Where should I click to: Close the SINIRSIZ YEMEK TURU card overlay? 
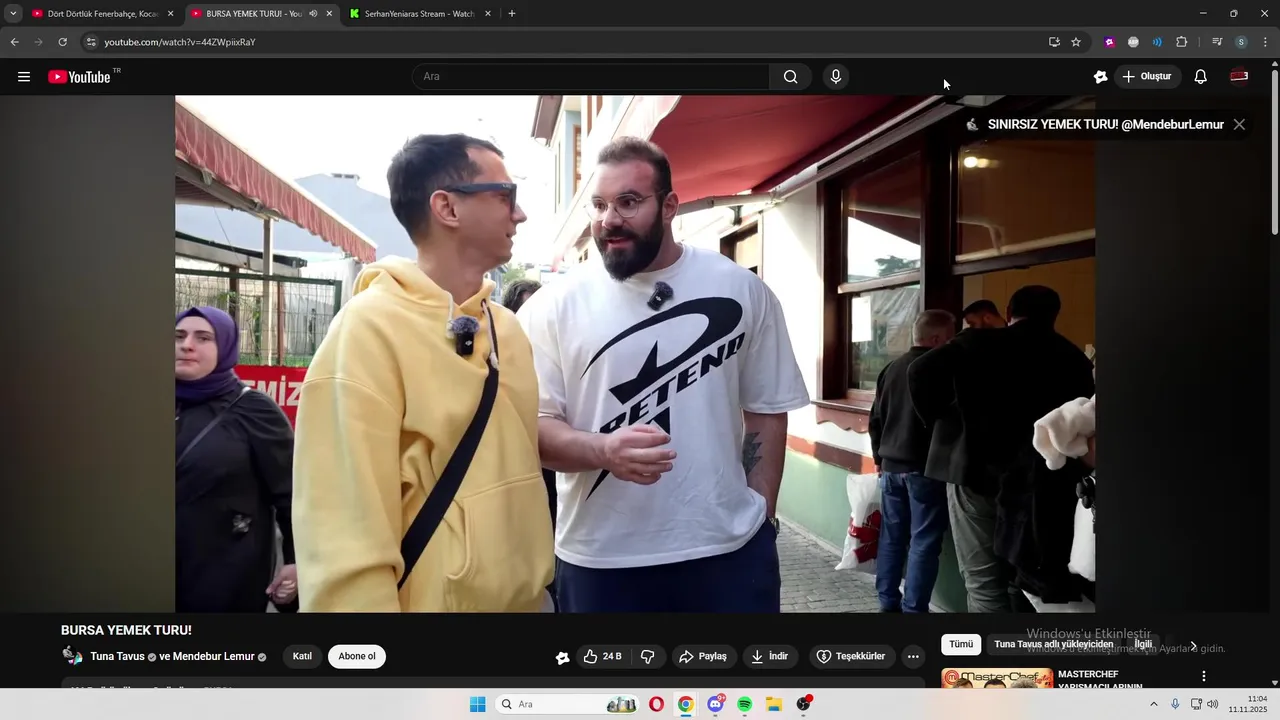tap(1239, 125)
